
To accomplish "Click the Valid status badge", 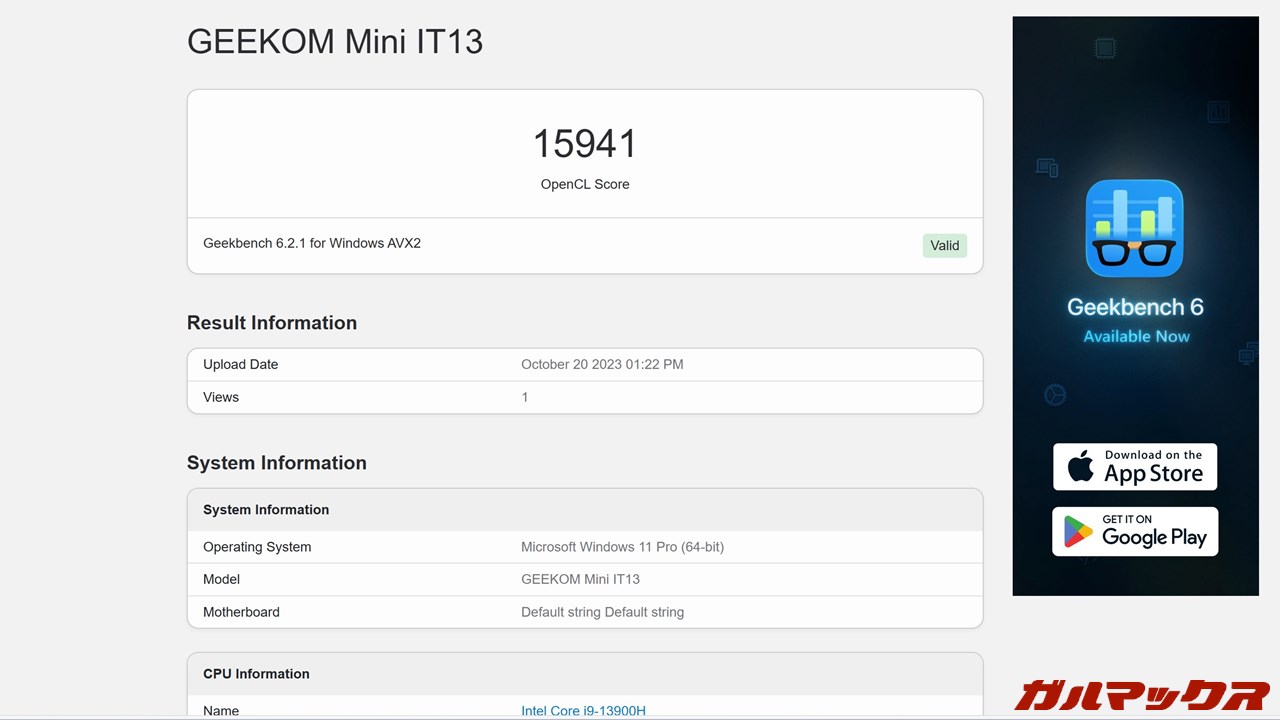I will click(x=944, y=245).
